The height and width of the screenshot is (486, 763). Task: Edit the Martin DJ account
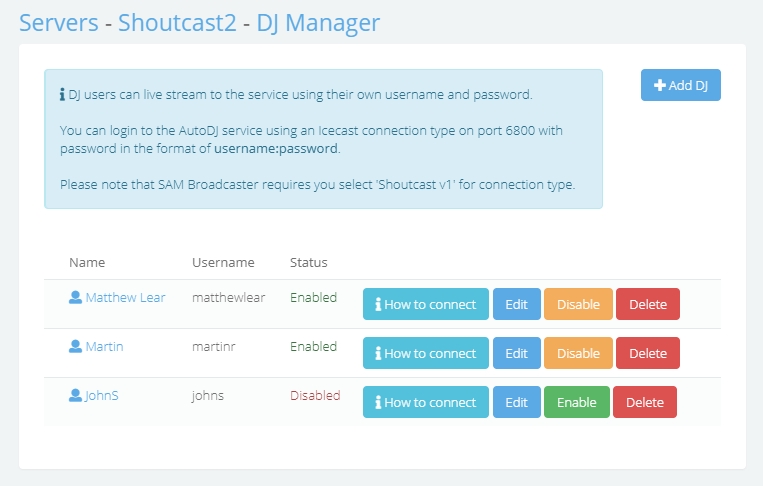(516, 353)
